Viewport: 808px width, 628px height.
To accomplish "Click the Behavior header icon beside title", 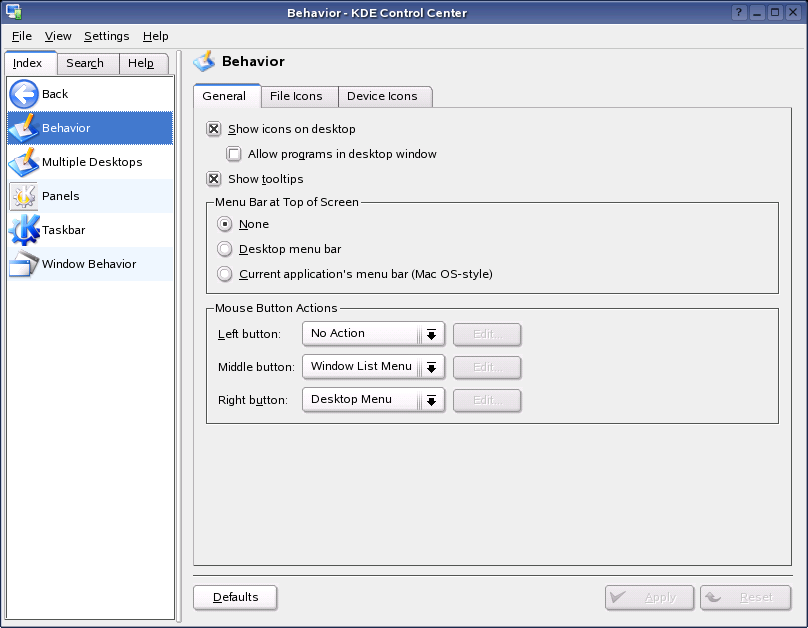I will point(204,61).
